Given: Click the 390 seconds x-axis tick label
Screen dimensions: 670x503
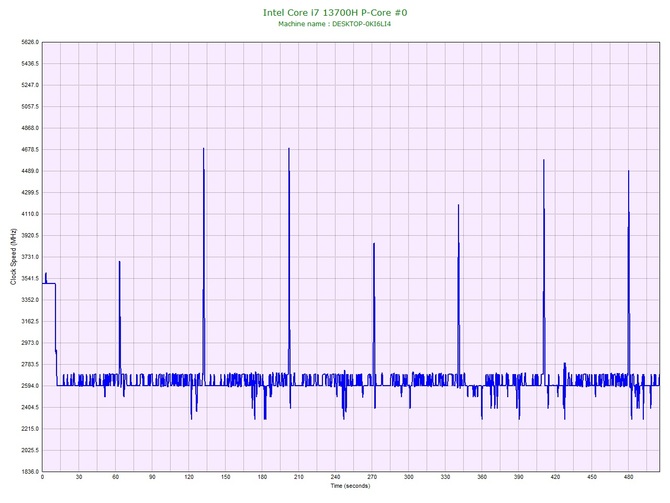Looking at the screenshot, I should [x=519, y=477].
